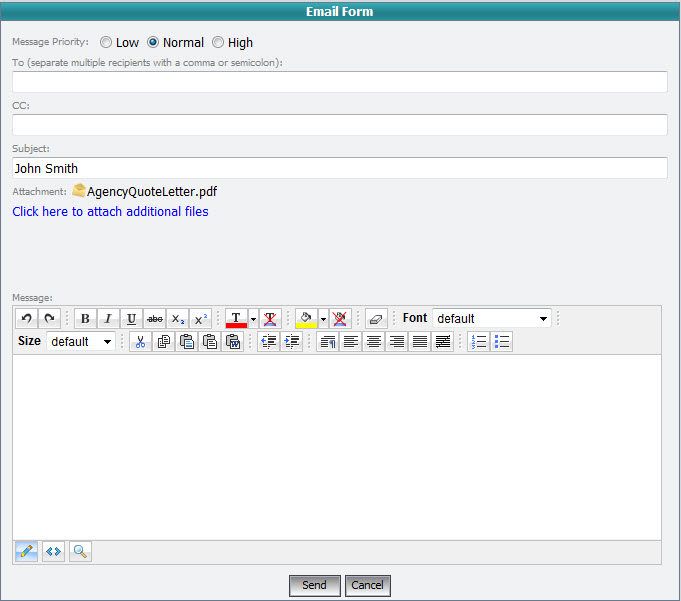Increase the paragraph indent
The height and width of the screenshot is (601, 681).
[x=291, y=342]
